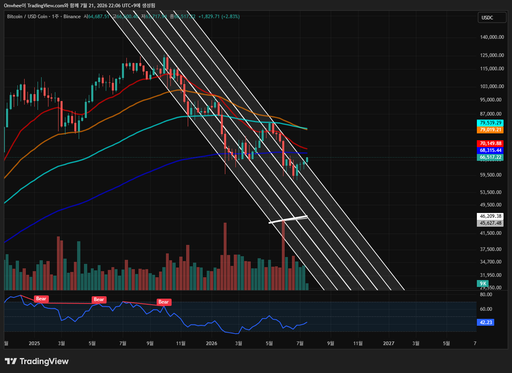Screen dimensions: 512x373
Task: Select the white 46,209.38 price label
Action: tap(490, 216)
